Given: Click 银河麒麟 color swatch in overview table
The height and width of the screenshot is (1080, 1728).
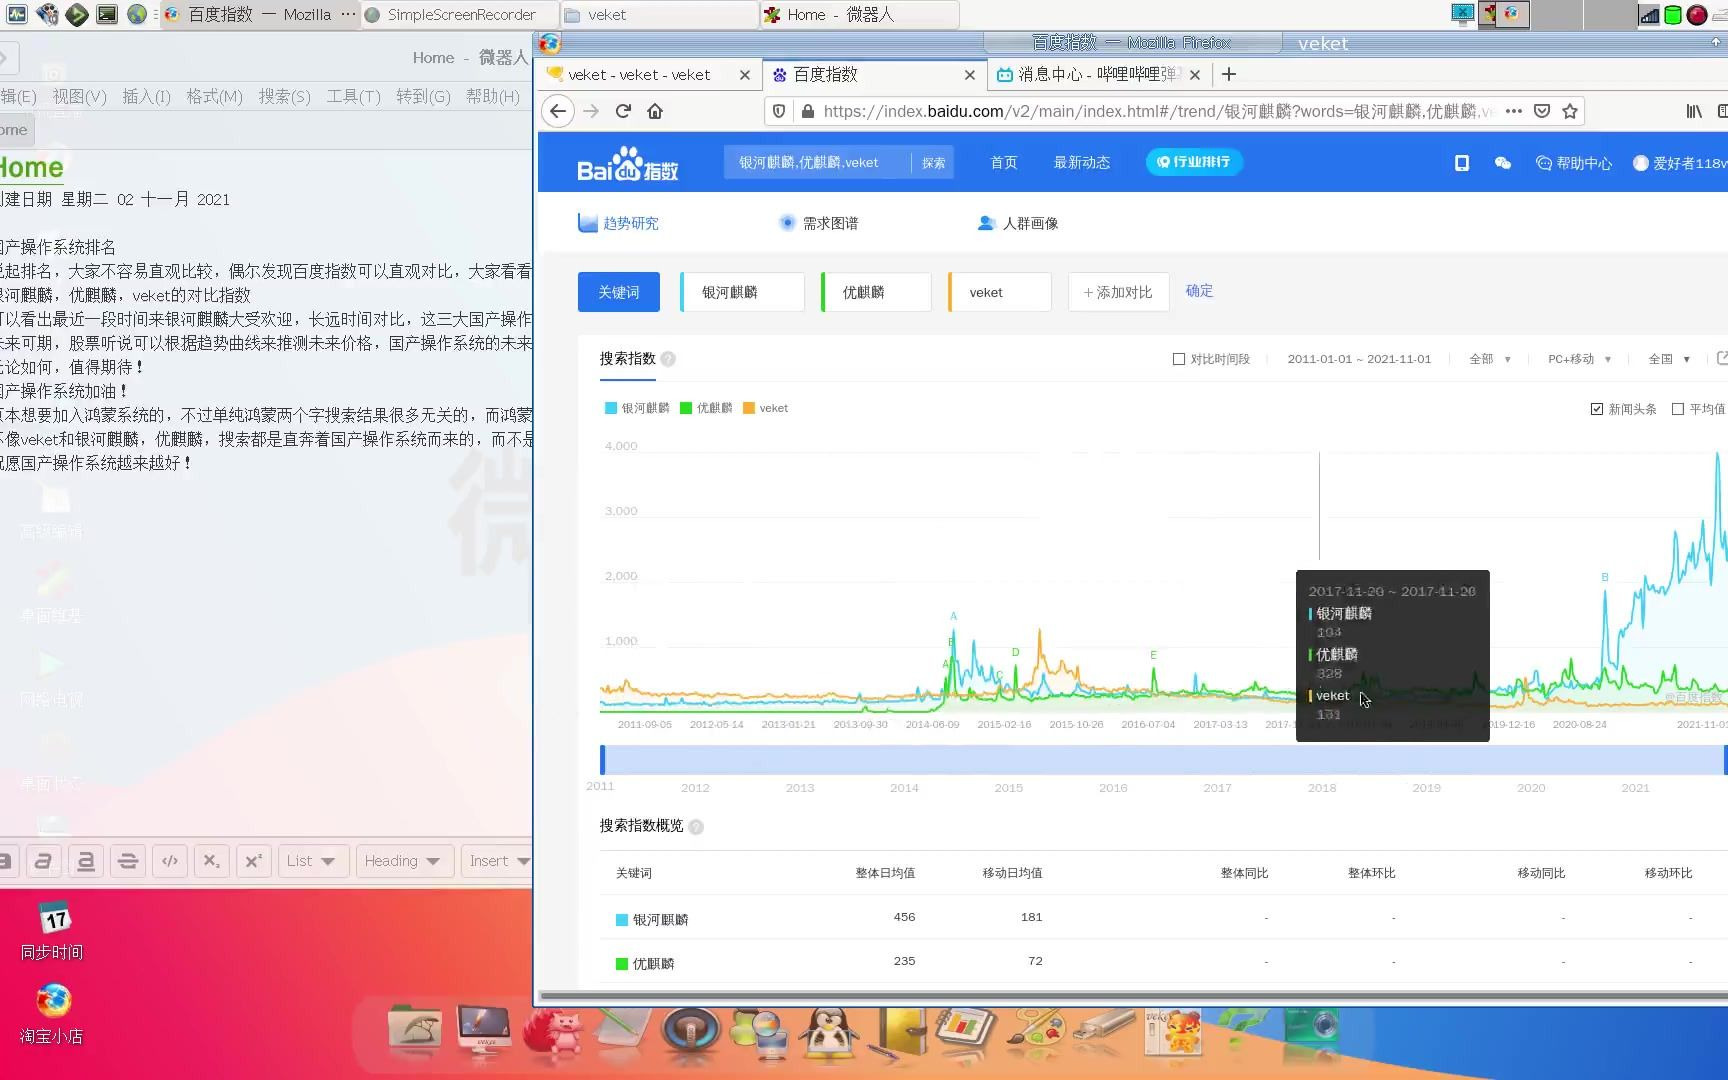Looking at the screenshot, I should (621, 920).
